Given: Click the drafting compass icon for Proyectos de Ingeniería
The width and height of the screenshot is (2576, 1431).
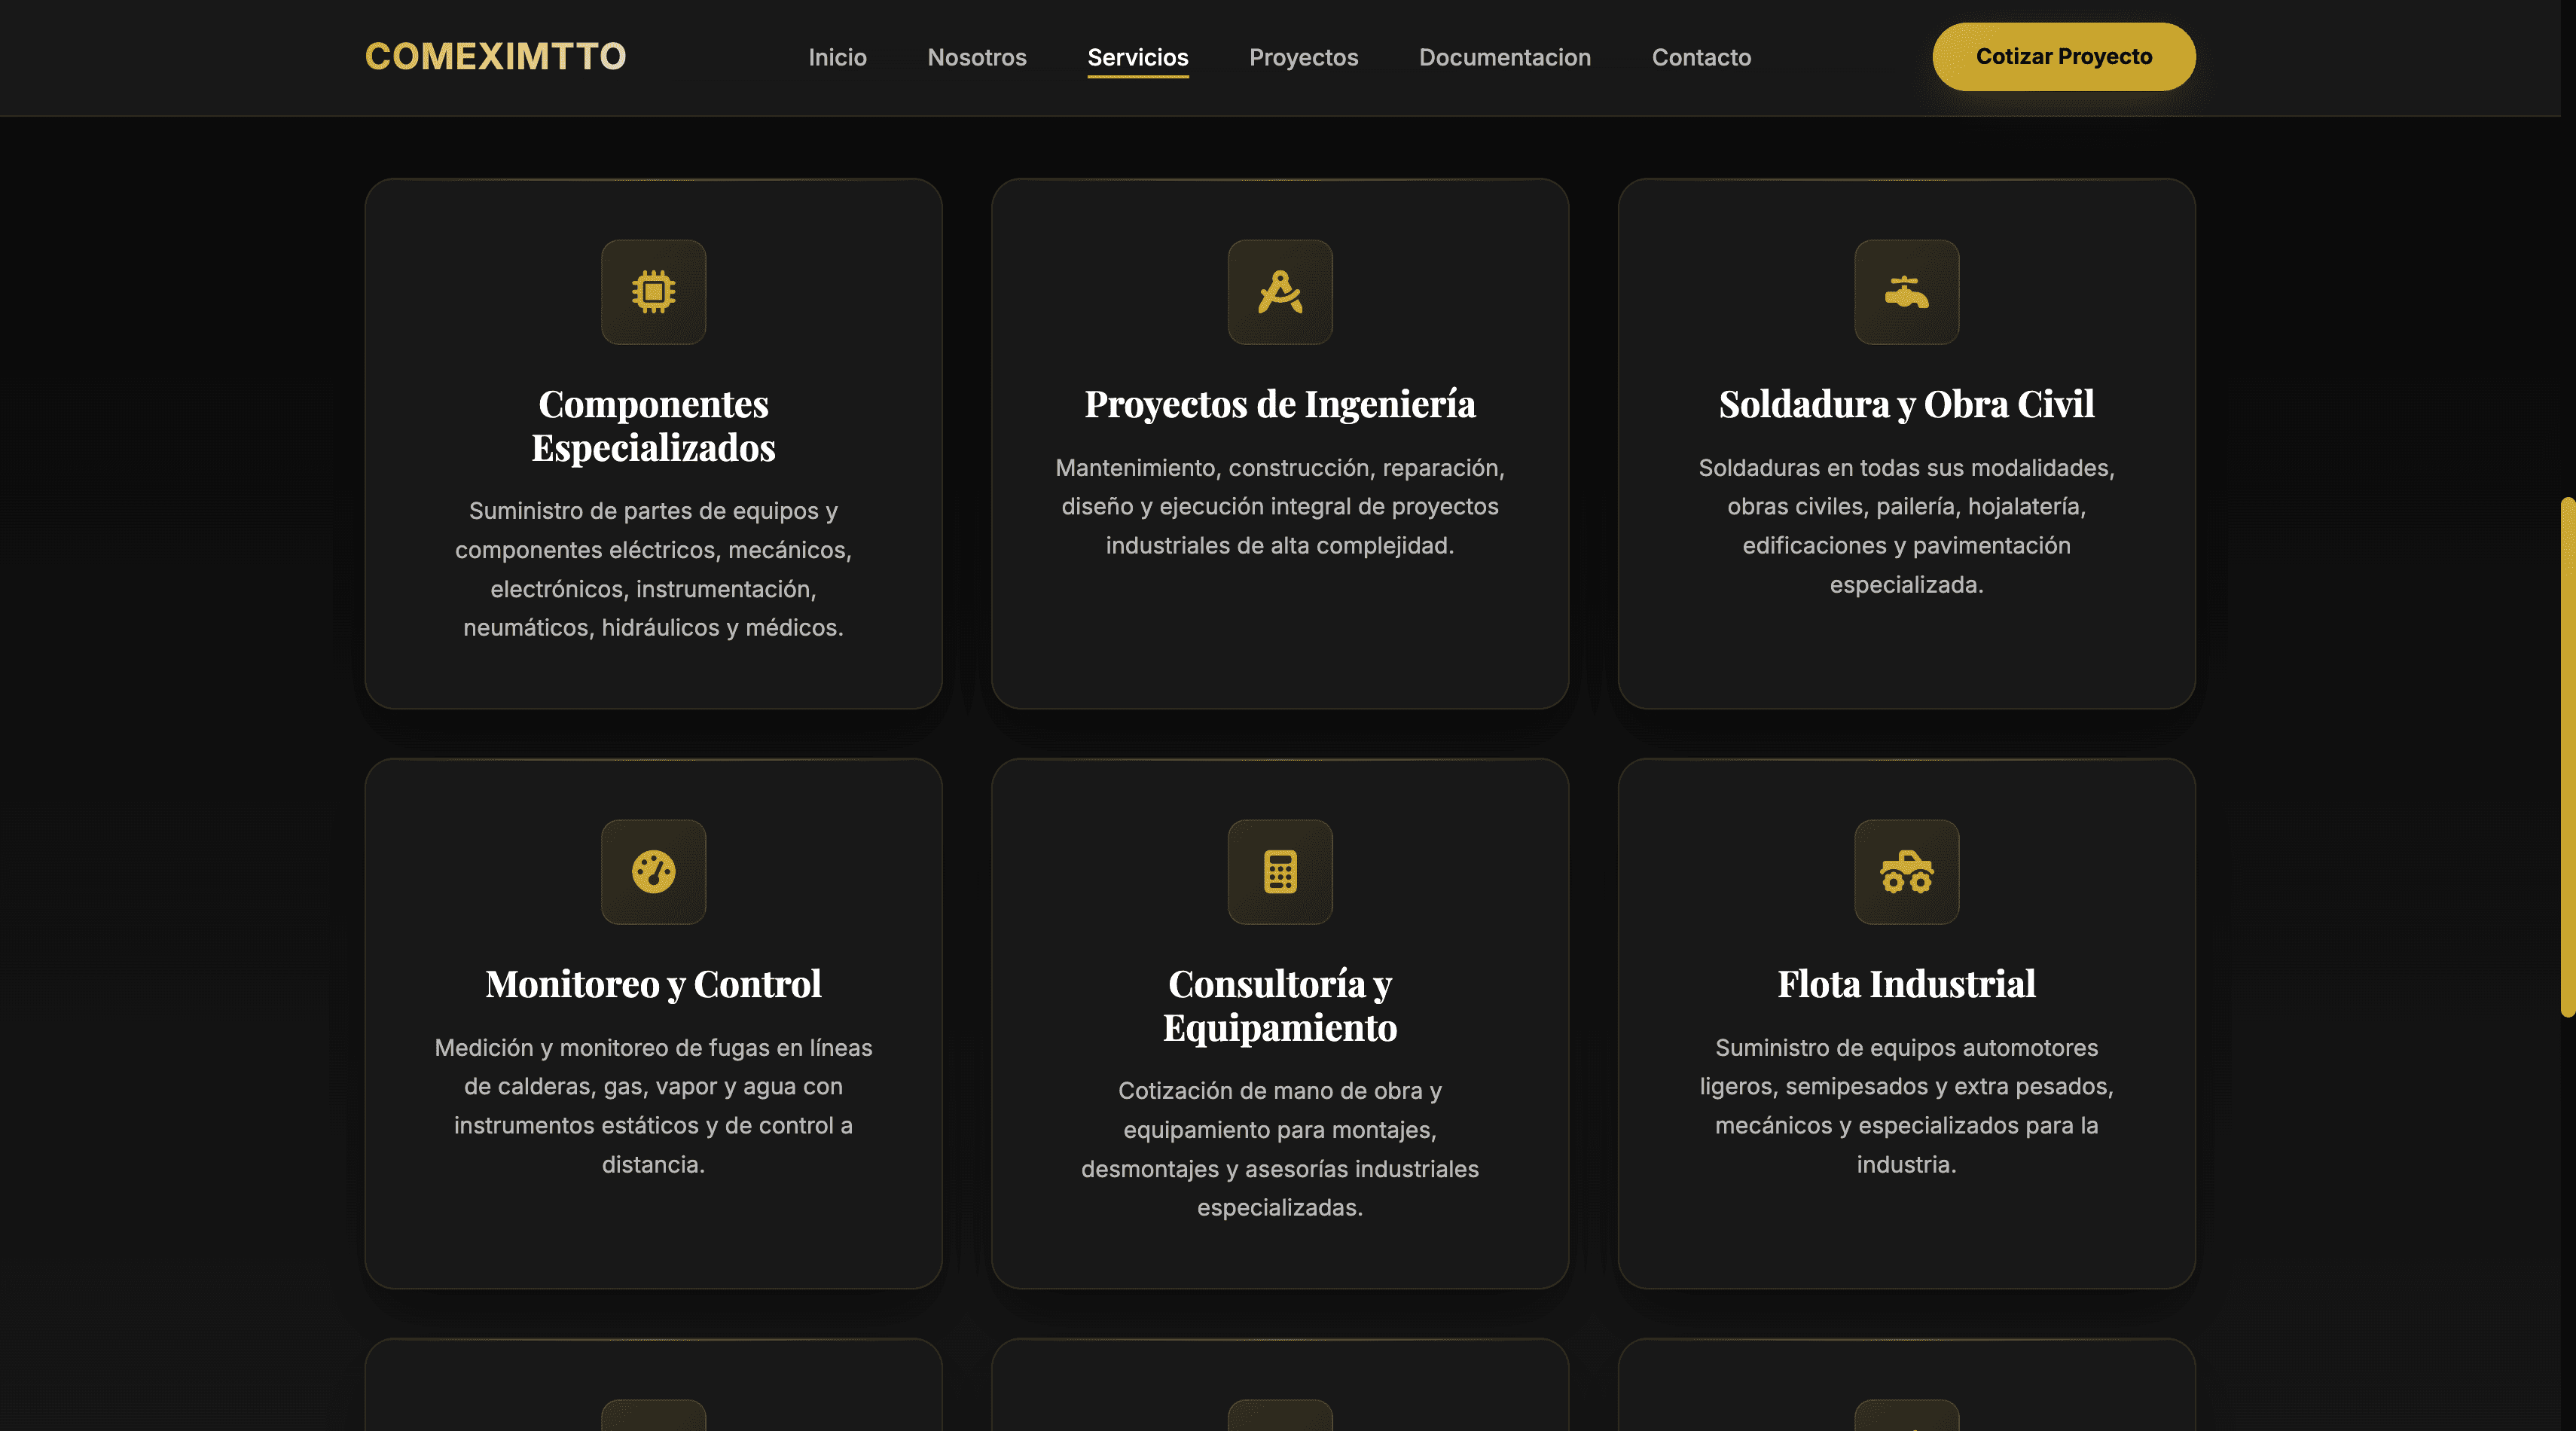Looking at the screenshot, I should coord(1280,292).
